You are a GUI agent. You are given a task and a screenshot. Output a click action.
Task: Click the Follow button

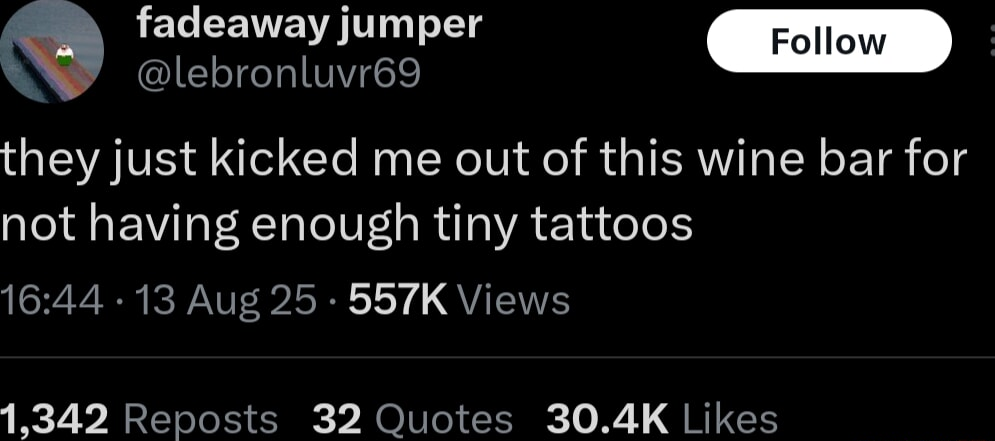click(x=829, y=41)
